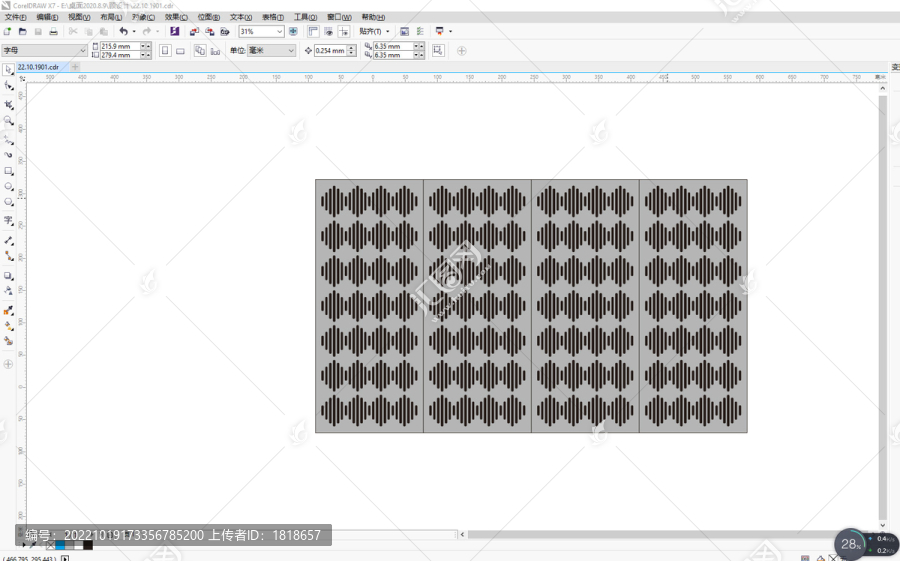Screen dimensions: 900x561
Task: Expand the undo history arrow
Action: pos(134,32)
